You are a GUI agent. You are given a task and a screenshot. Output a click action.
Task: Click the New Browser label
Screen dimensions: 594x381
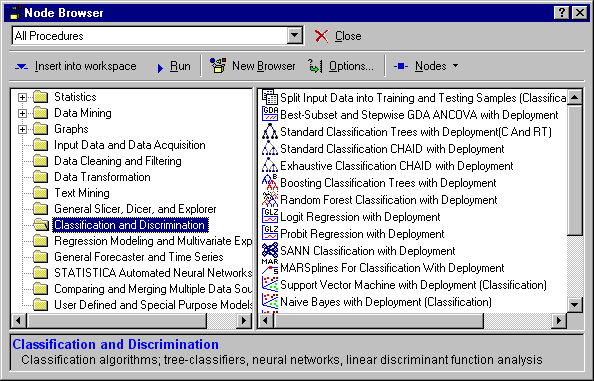(264, 66)
